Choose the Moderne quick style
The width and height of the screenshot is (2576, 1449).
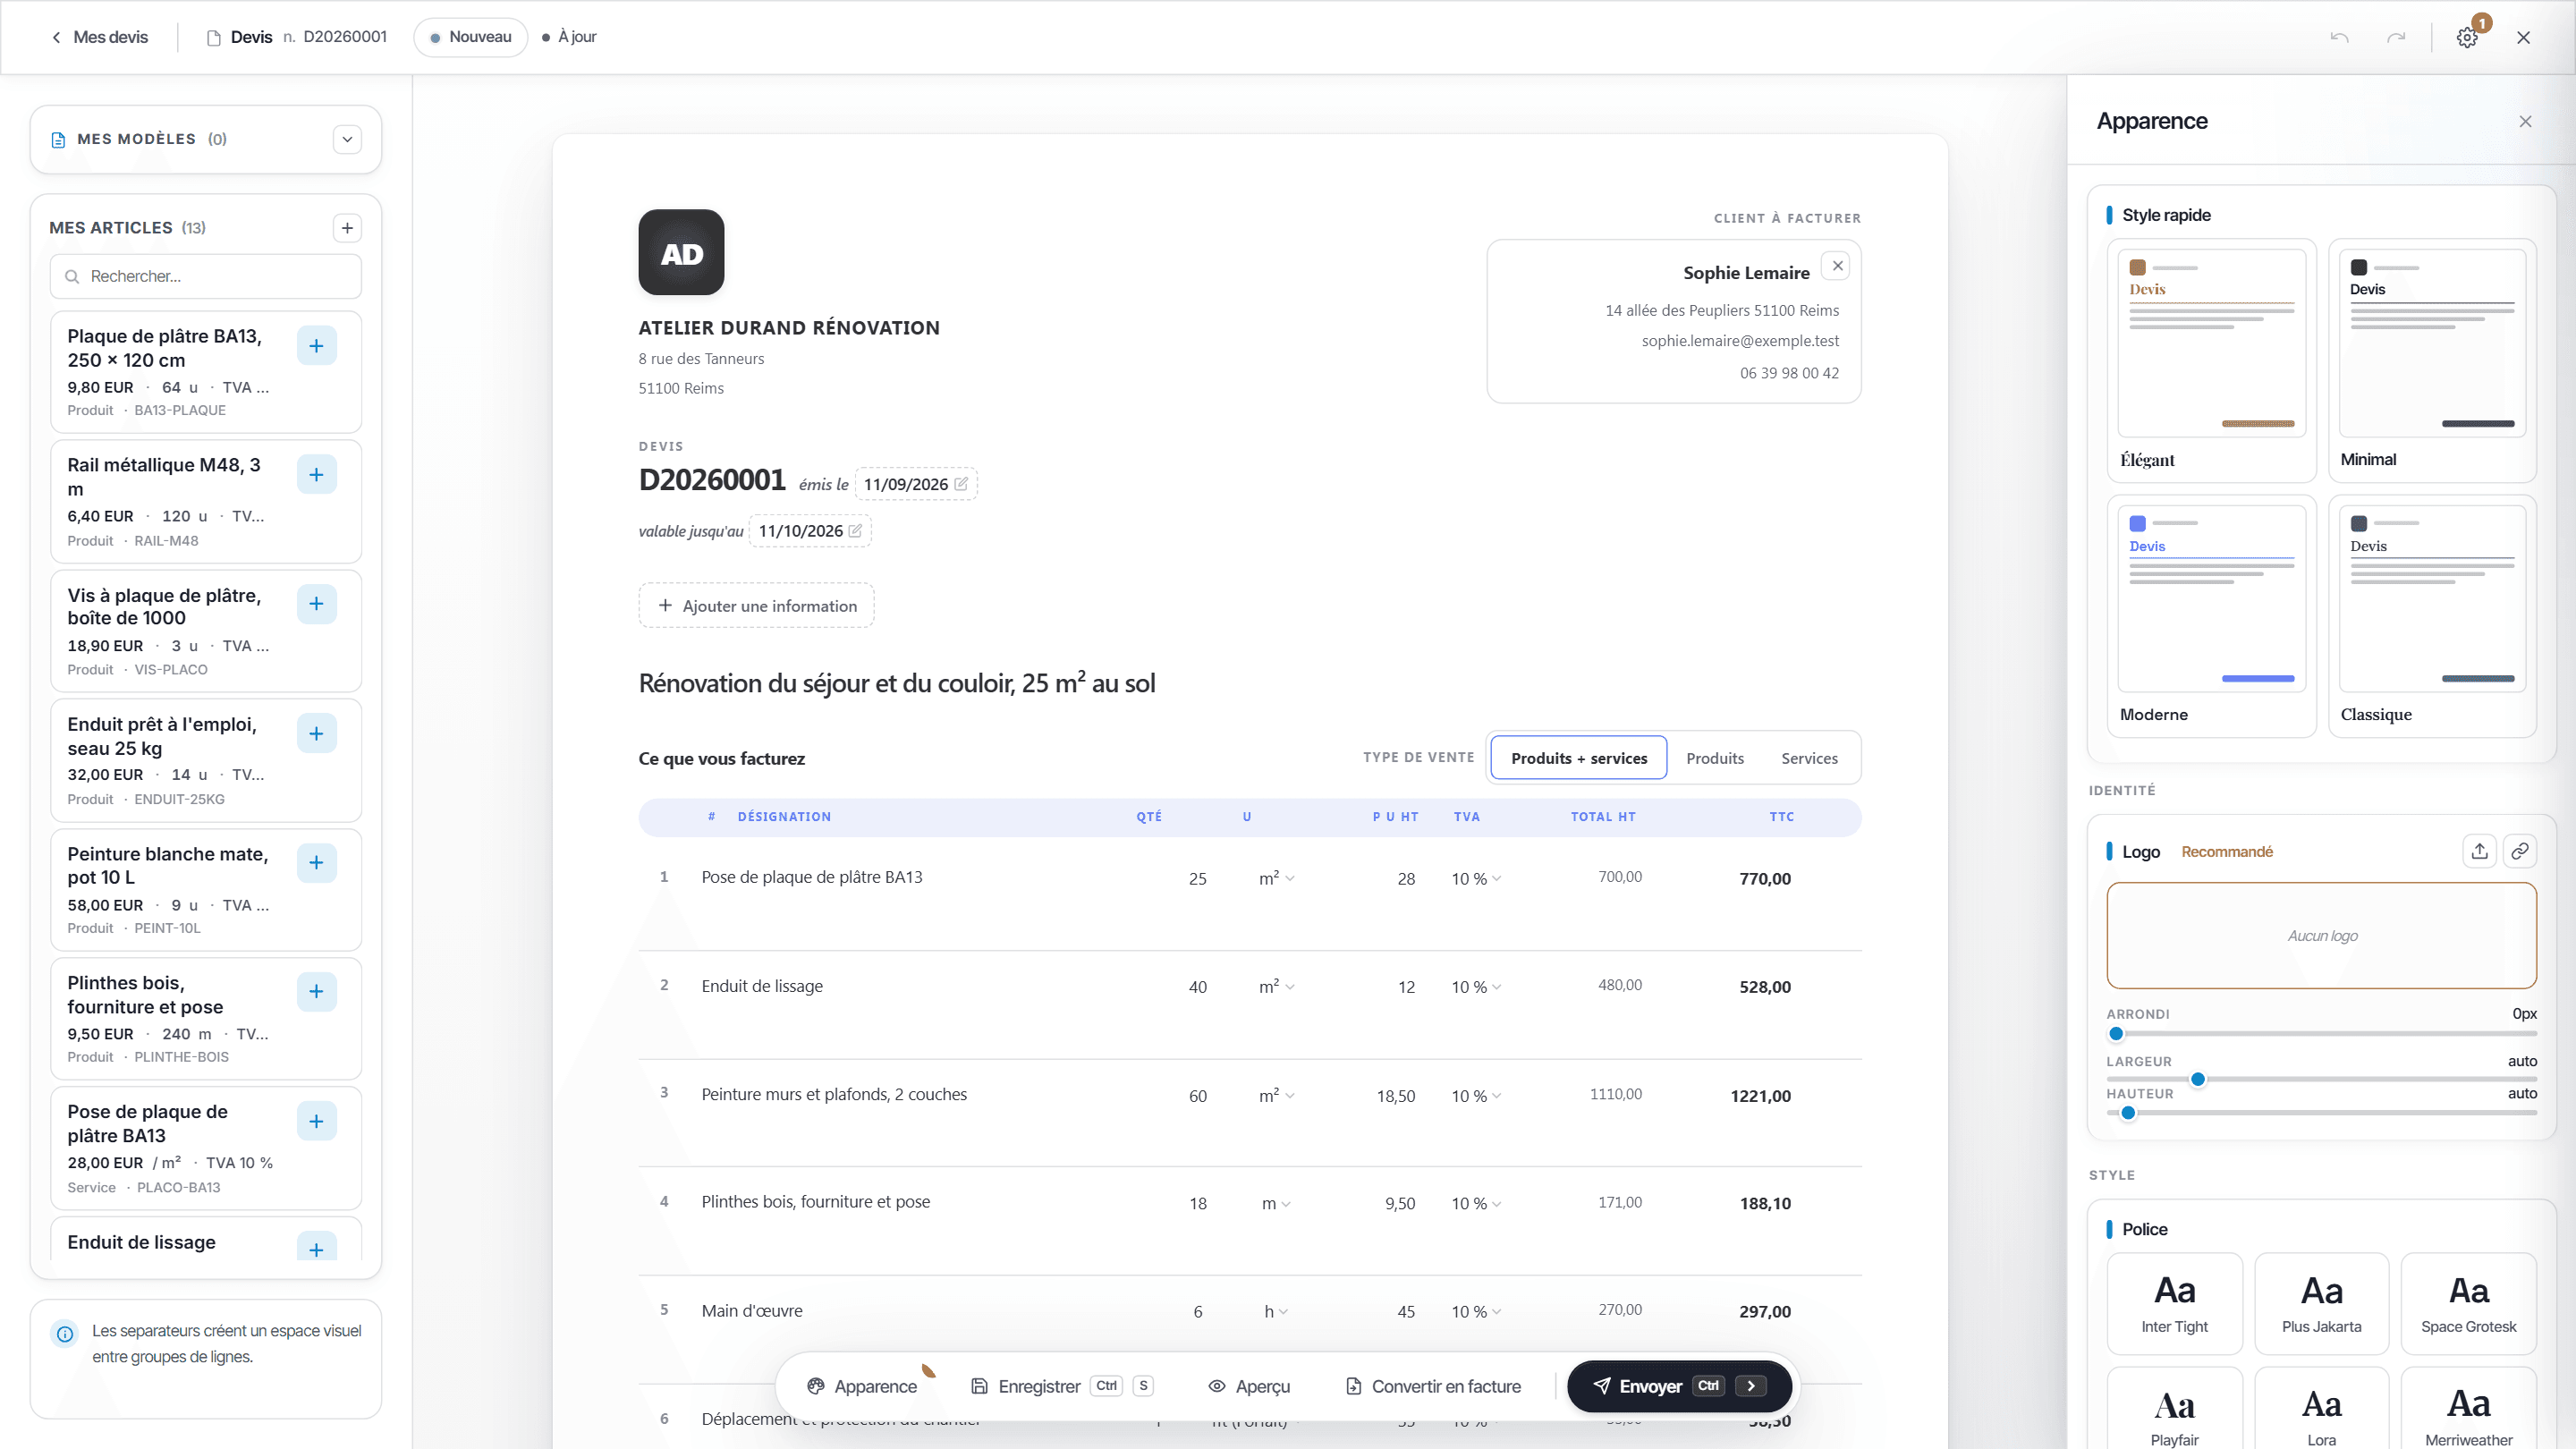pyautogui.click(x=2211, y=616)
